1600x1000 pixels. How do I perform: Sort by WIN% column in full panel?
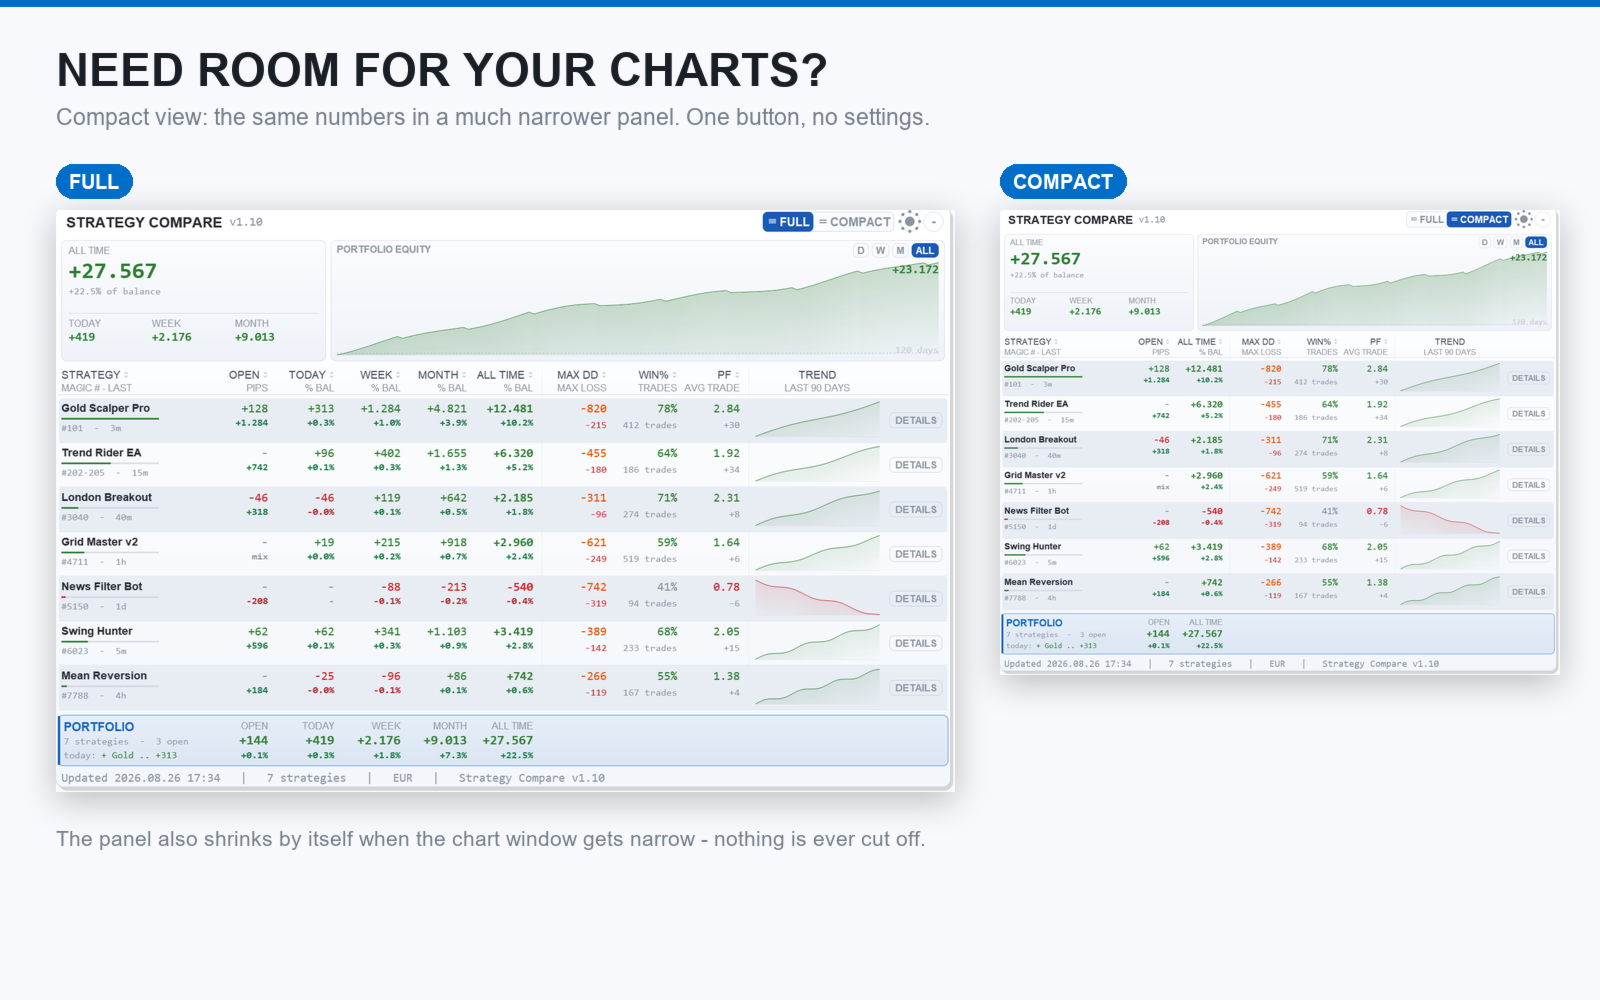pos(657,375)
